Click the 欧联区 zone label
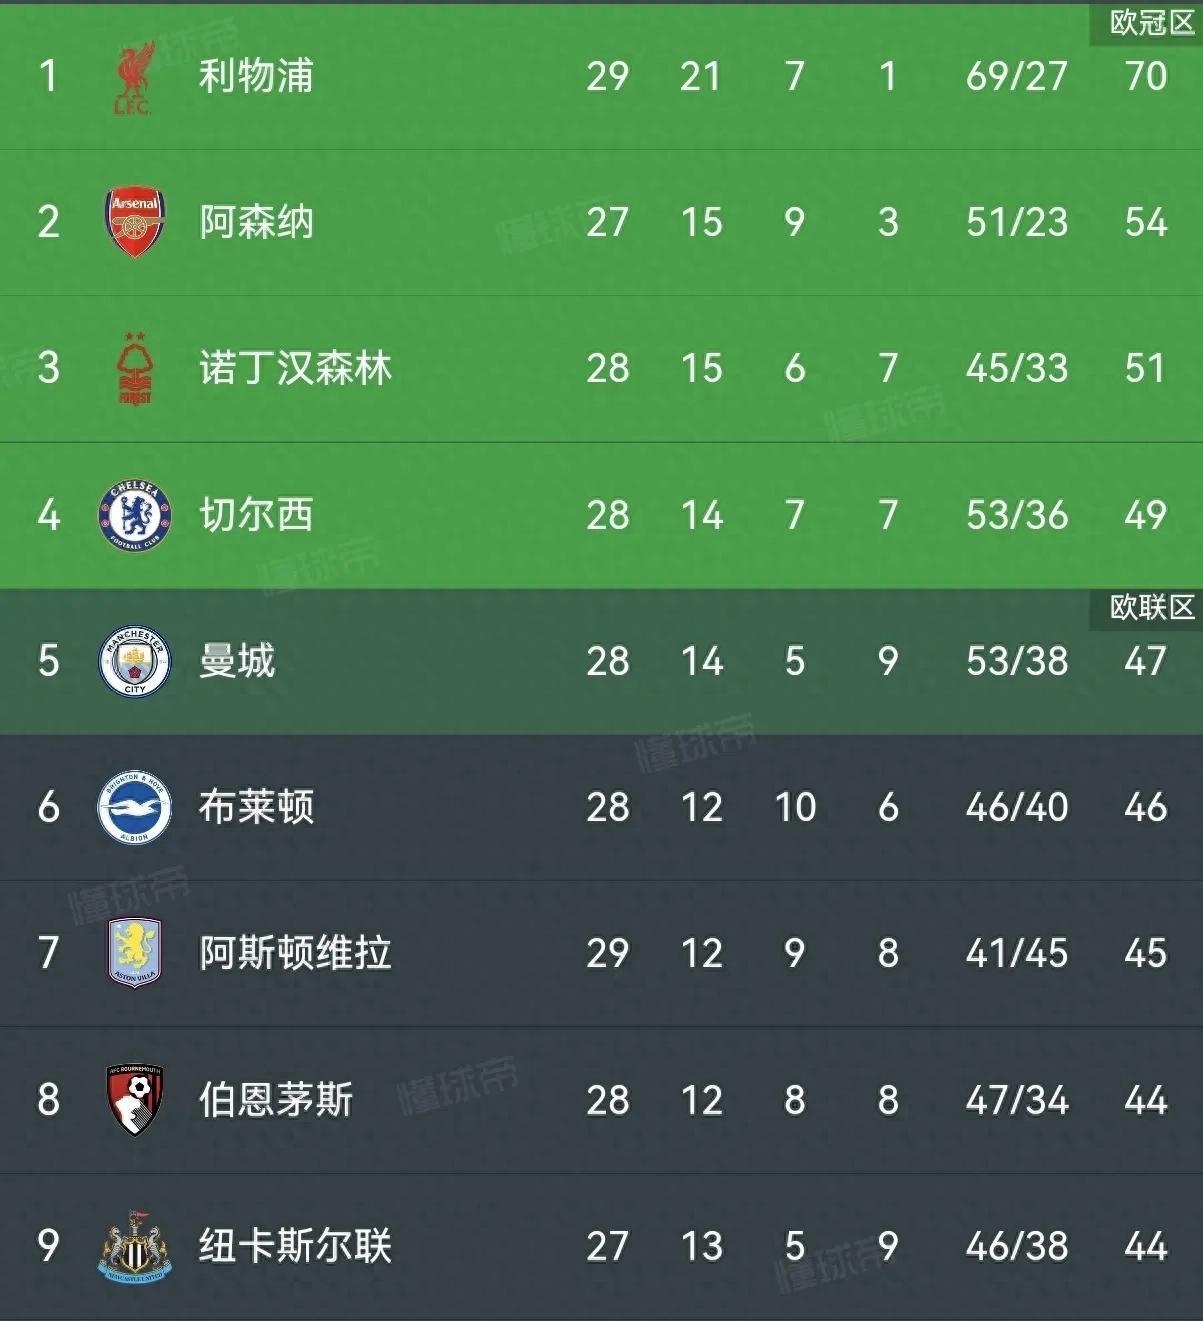Viewport: 1203px width, 1321px height. [x=1152, y=607]
